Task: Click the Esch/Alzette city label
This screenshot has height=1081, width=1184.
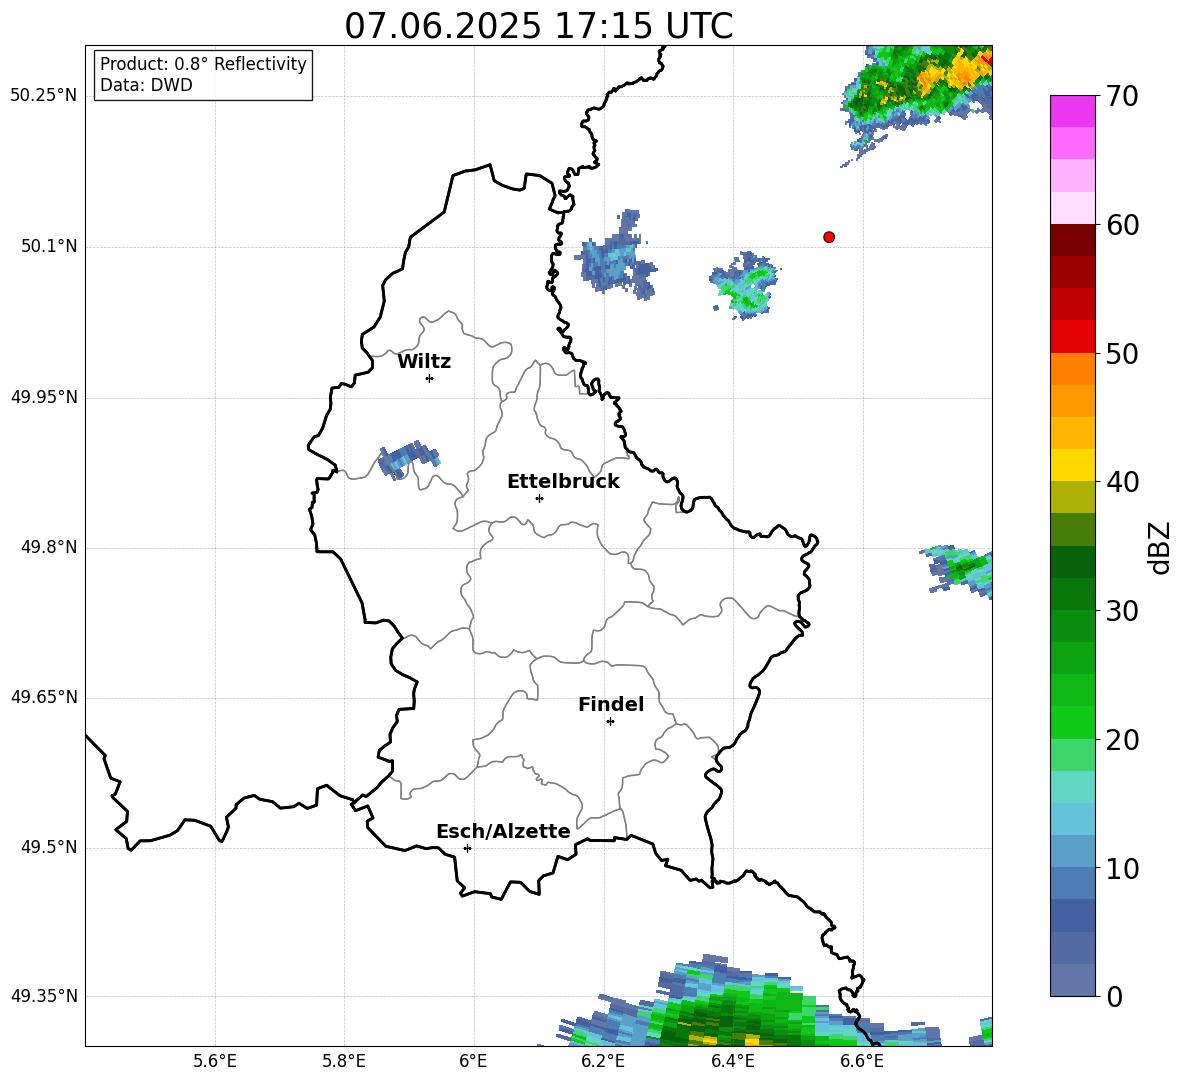Action: point(503,831)
